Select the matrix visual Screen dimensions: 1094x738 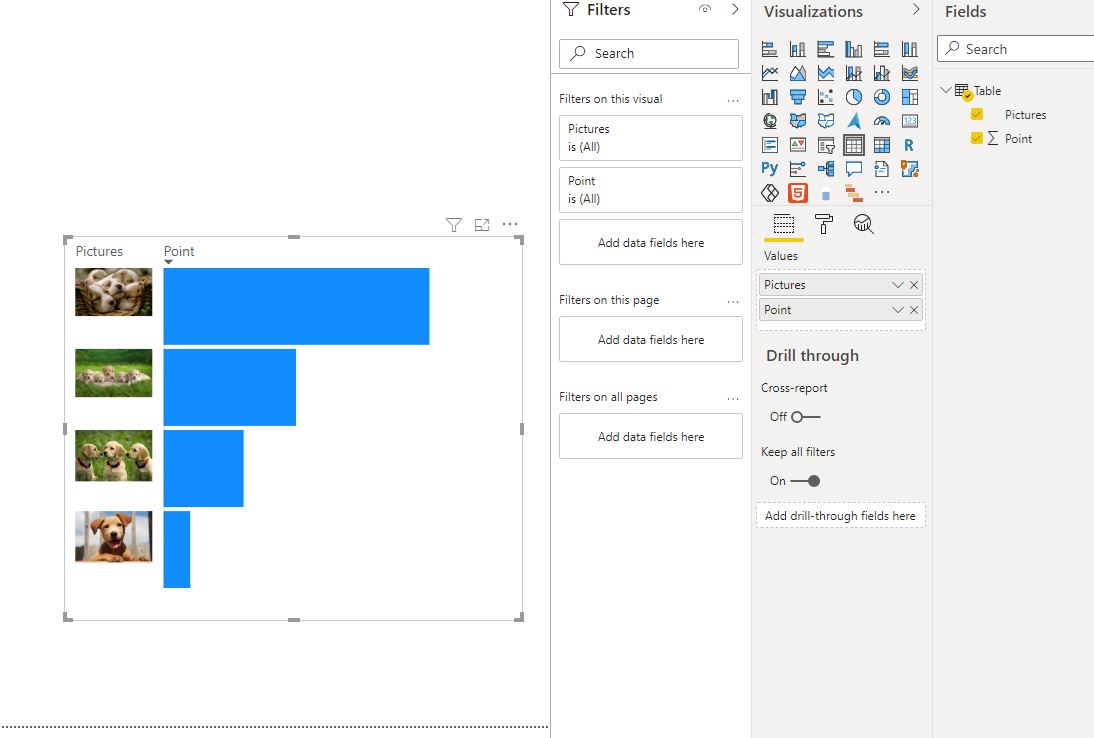(881, 145)
